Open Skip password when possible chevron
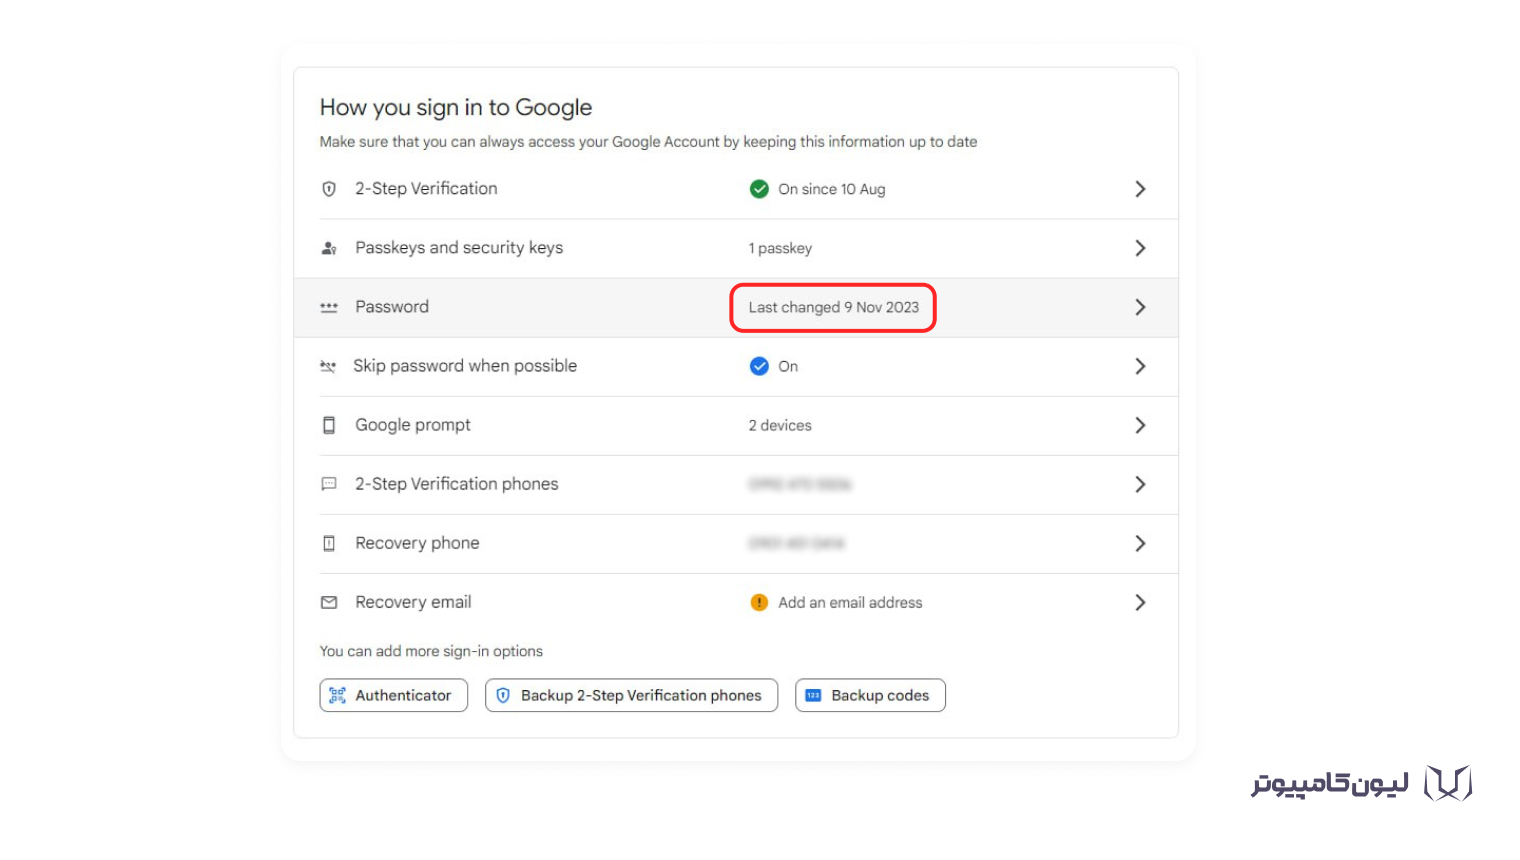Screen dimensions: 1520x860 click(x=1140, y=366)
